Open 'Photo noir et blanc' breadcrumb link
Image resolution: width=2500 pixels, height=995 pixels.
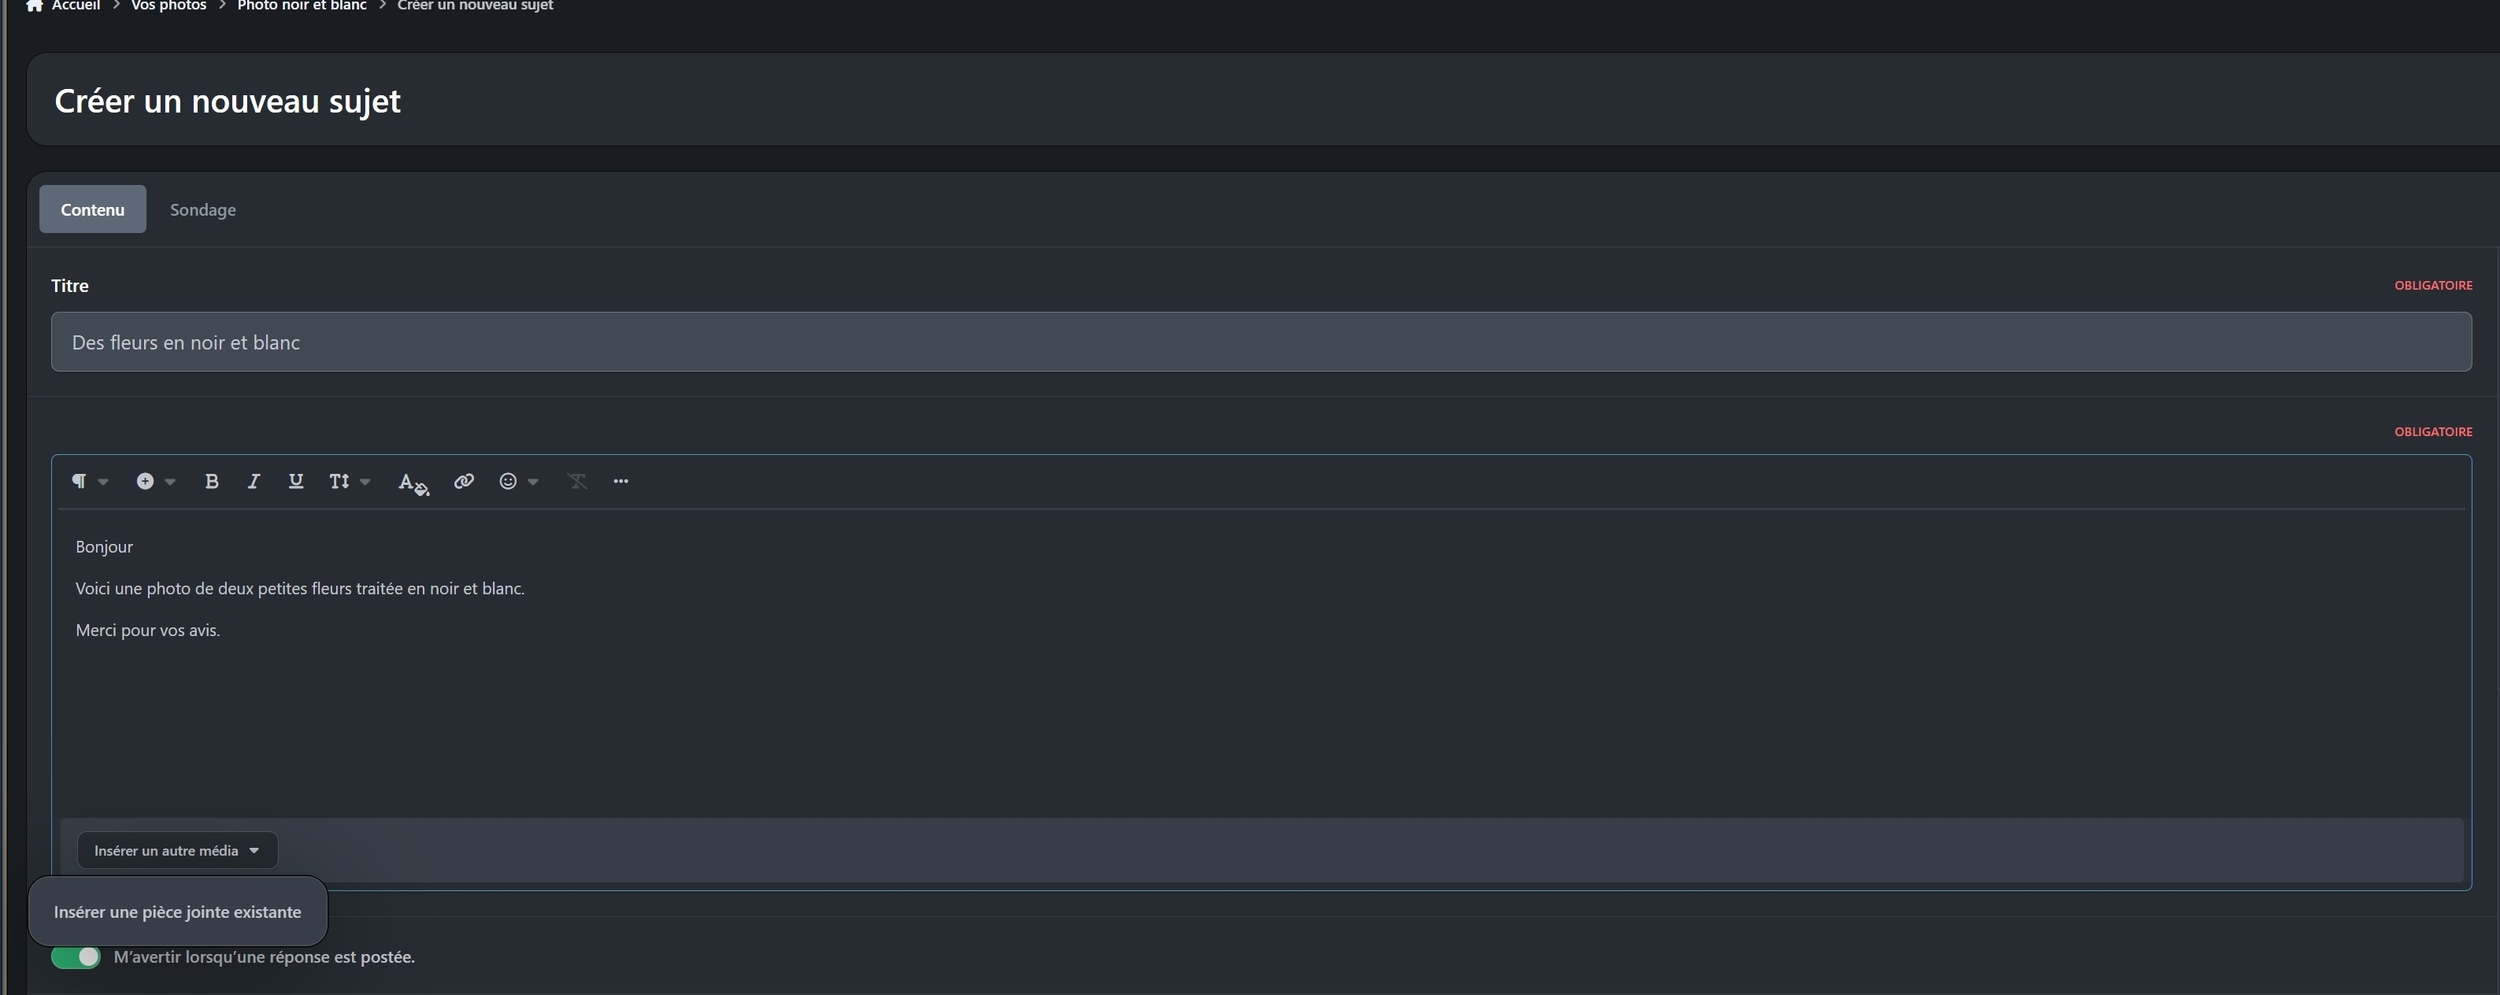301,6
